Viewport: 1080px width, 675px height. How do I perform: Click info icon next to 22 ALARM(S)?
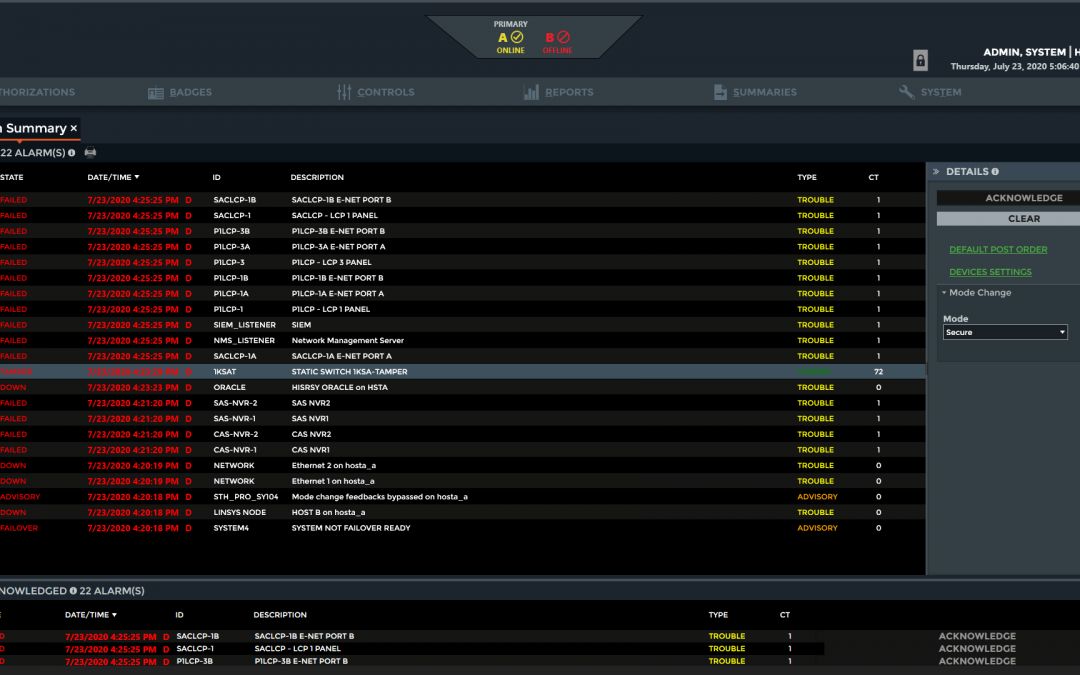click(72, 153)
